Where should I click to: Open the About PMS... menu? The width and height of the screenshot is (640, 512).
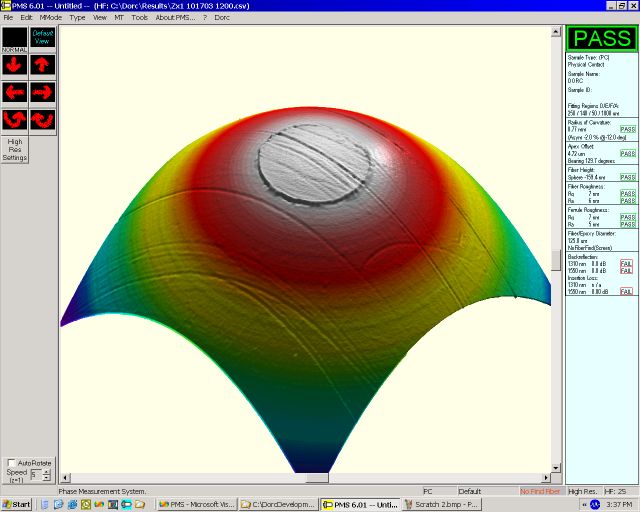175,18
